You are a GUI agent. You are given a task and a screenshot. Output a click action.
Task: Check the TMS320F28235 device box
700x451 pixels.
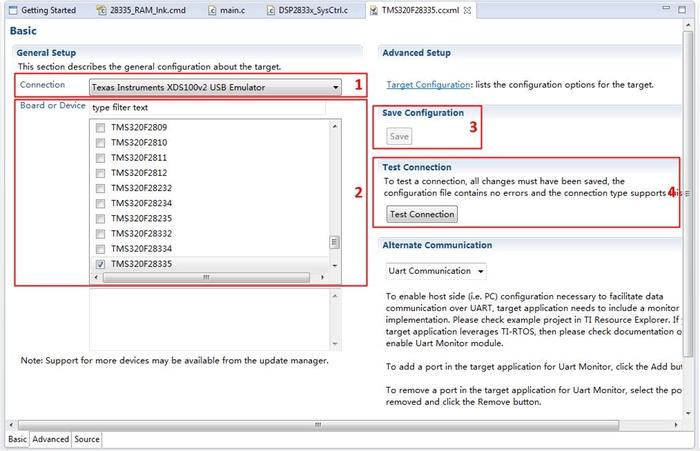100,219
